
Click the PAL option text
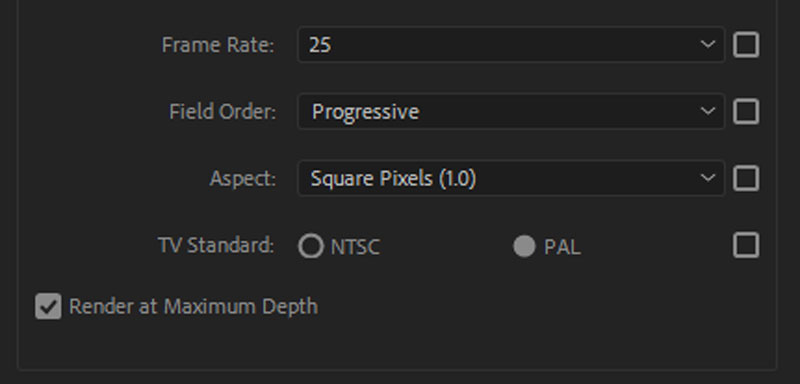(x=562, y=247)
